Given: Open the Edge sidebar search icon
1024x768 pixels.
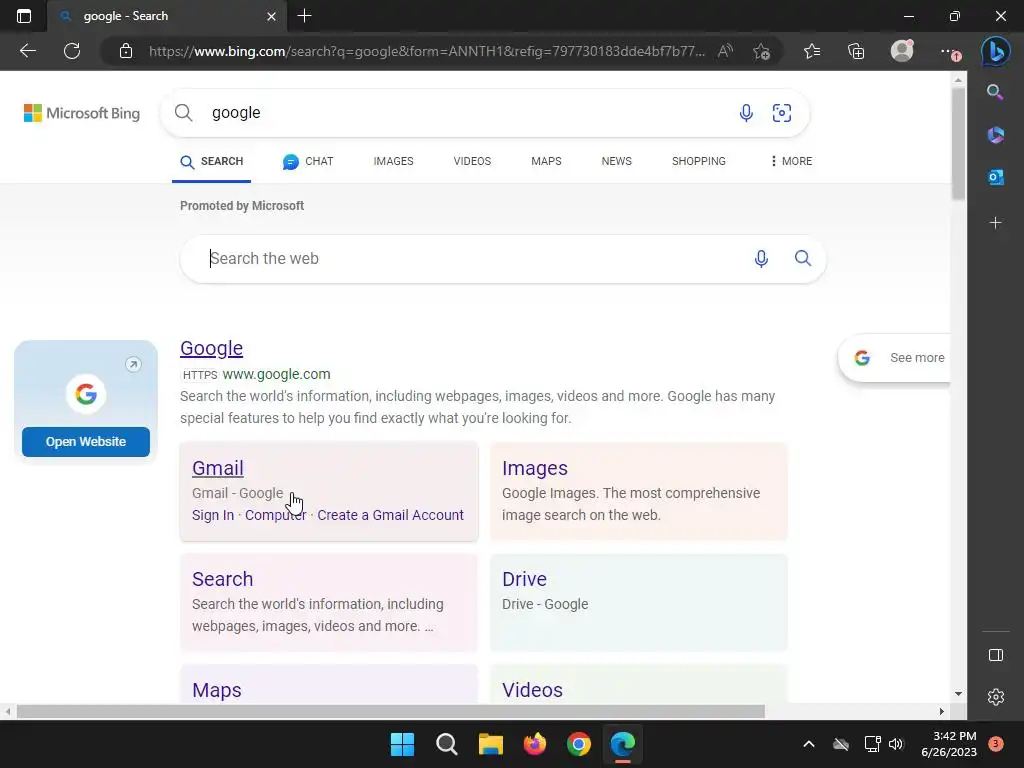Looking at the screenshot, I should tap(995, 92).
